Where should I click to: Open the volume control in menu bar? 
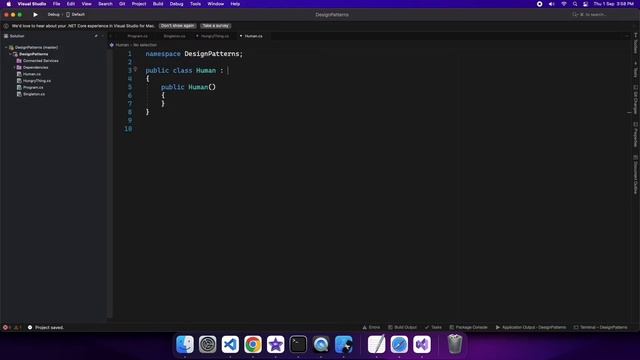coord(551,4)
